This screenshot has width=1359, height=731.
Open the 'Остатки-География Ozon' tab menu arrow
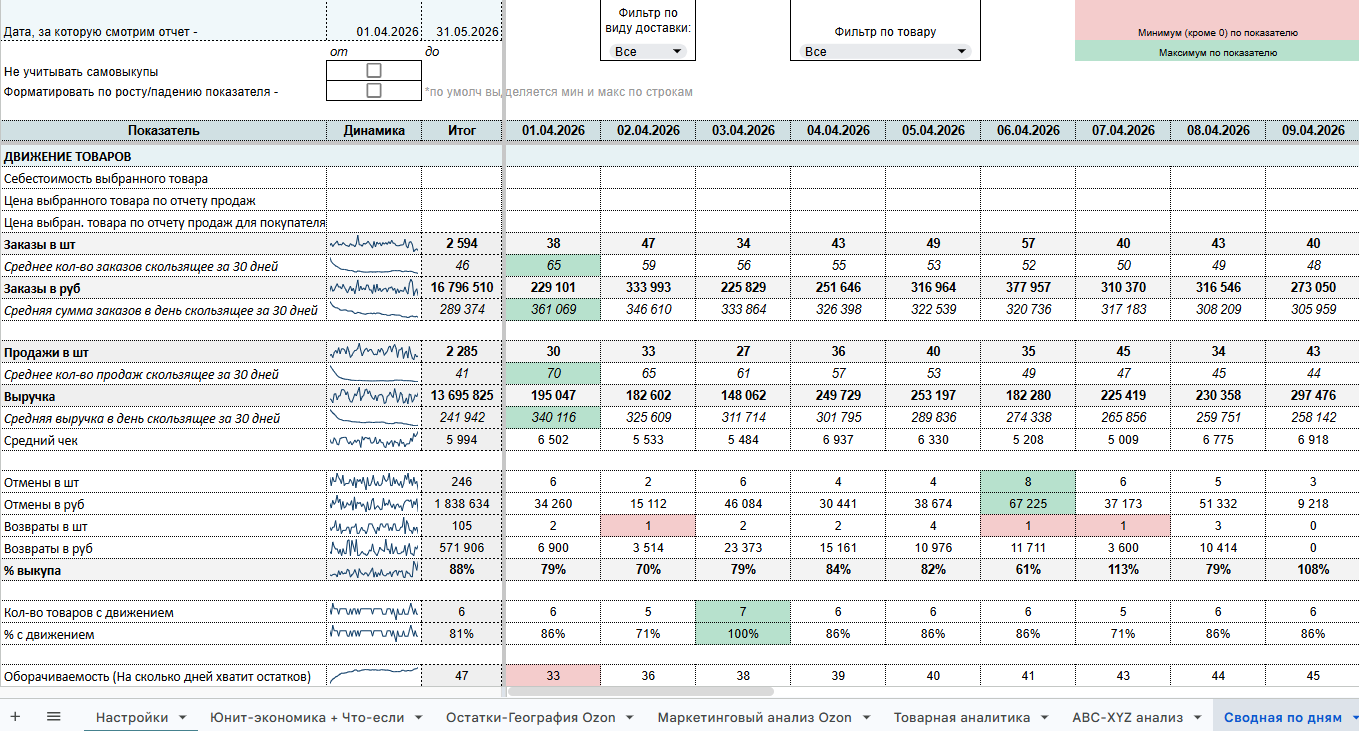click(x=630, y=717)
